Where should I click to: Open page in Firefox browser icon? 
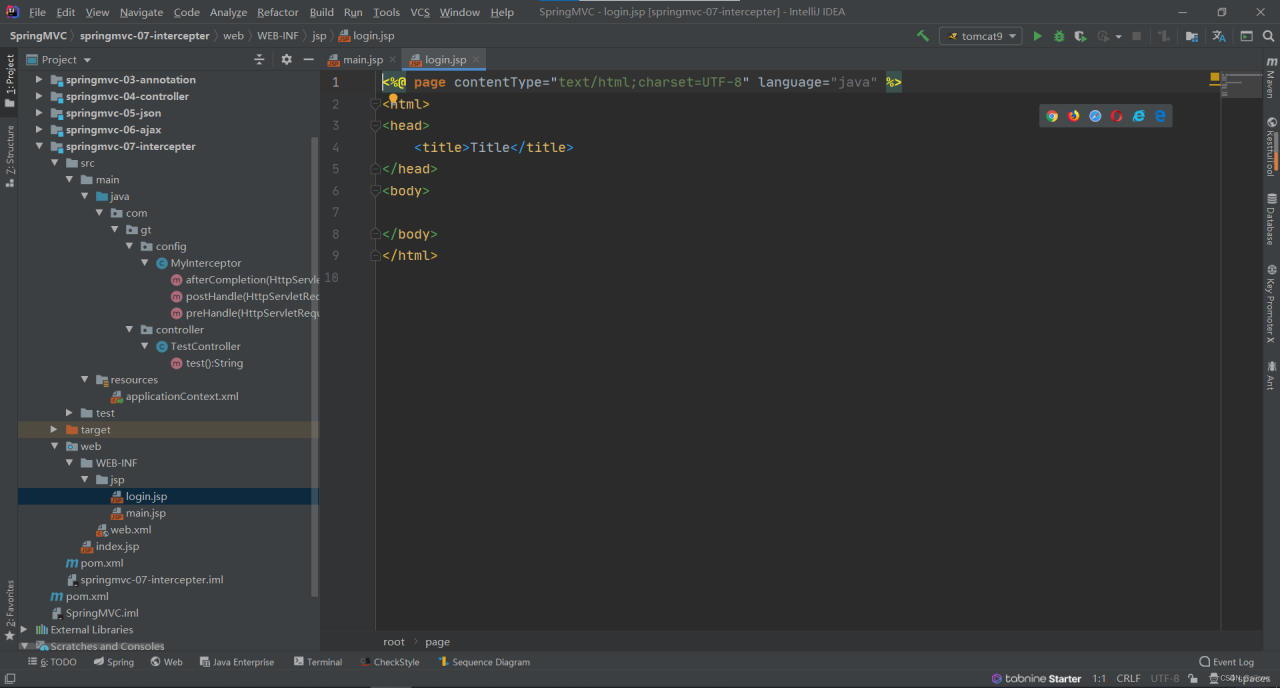[1074, 116]
